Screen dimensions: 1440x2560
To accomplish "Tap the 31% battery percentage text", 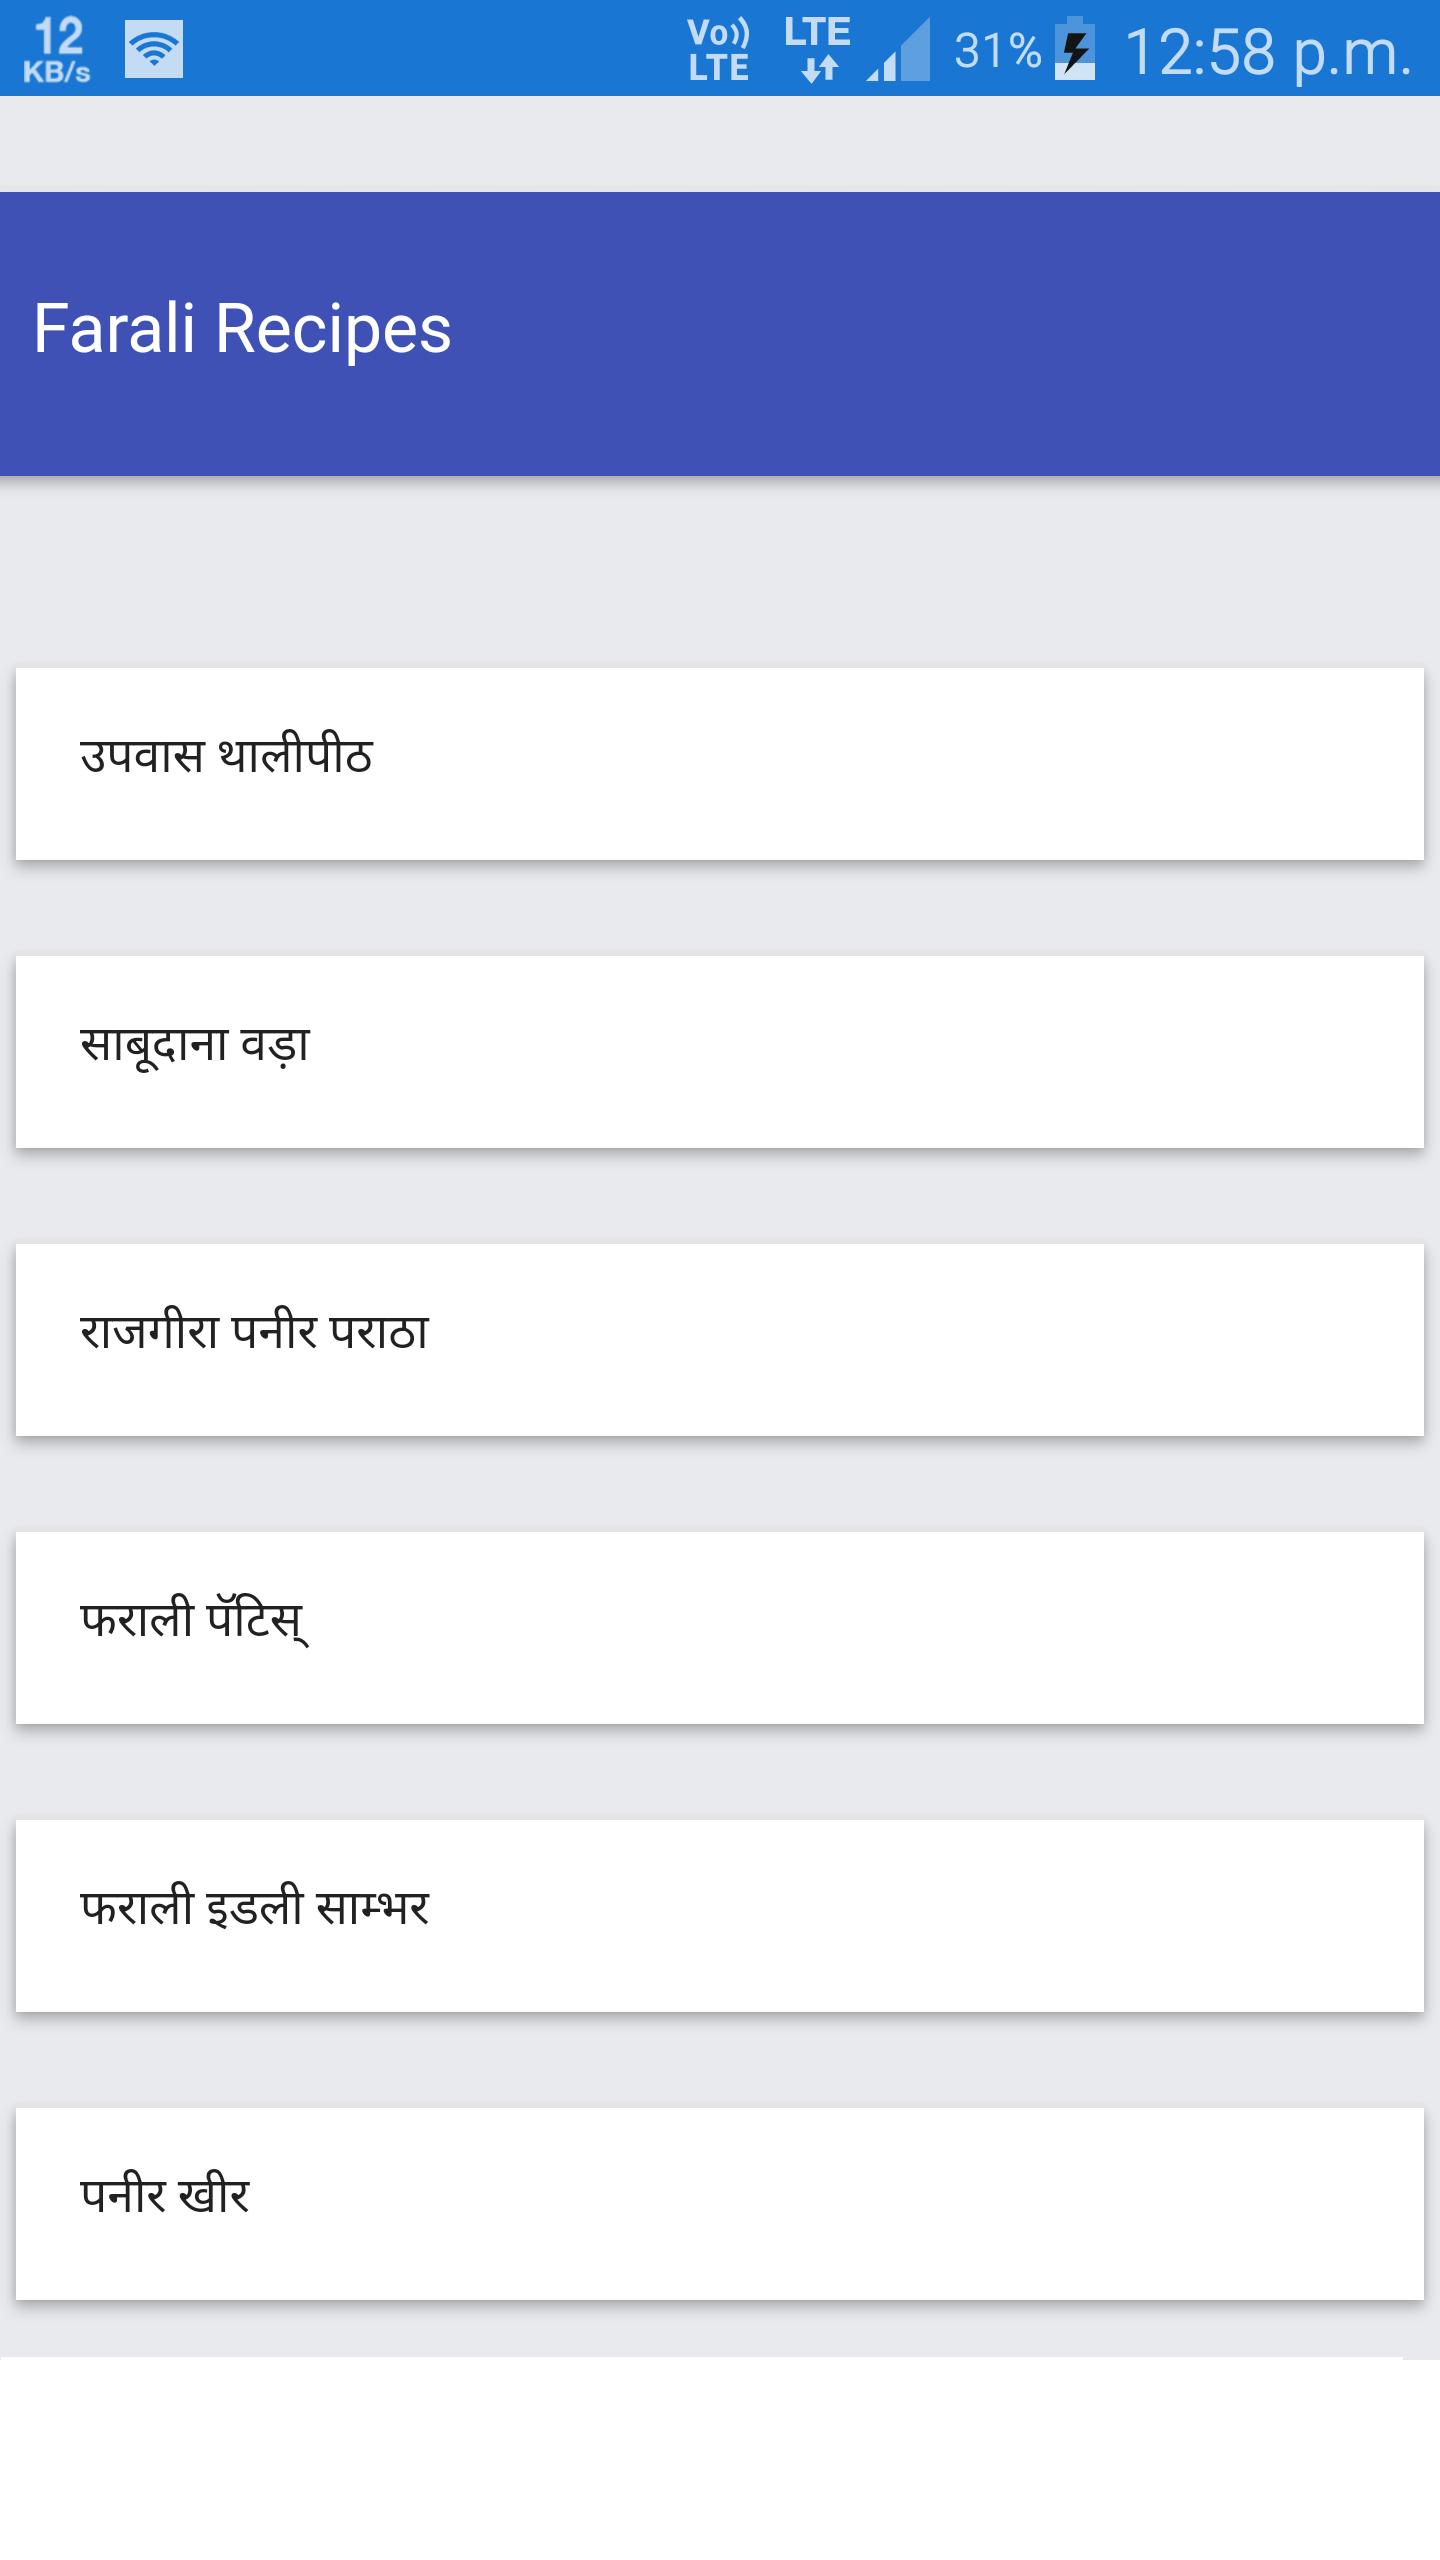I will pos(997,50).
